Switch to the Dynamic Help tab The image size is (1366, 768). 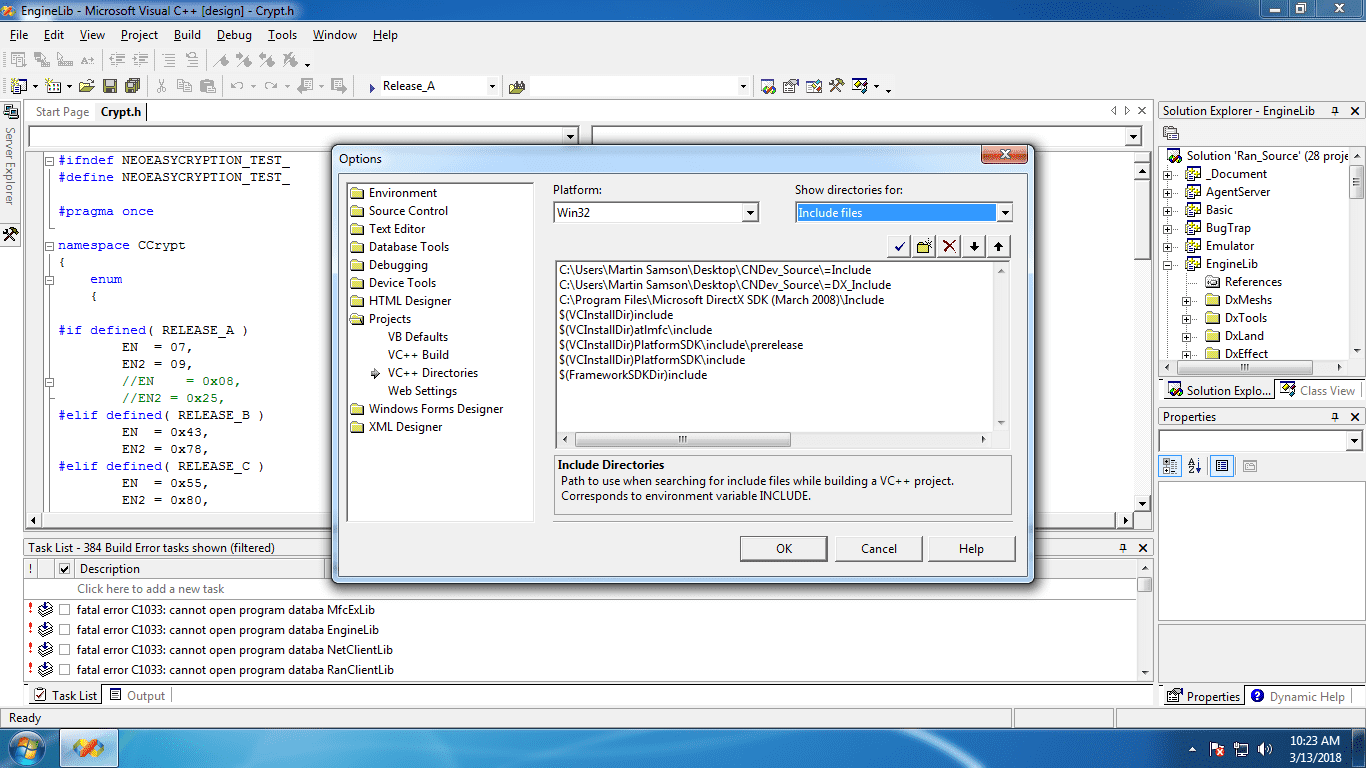(1297, 696)
